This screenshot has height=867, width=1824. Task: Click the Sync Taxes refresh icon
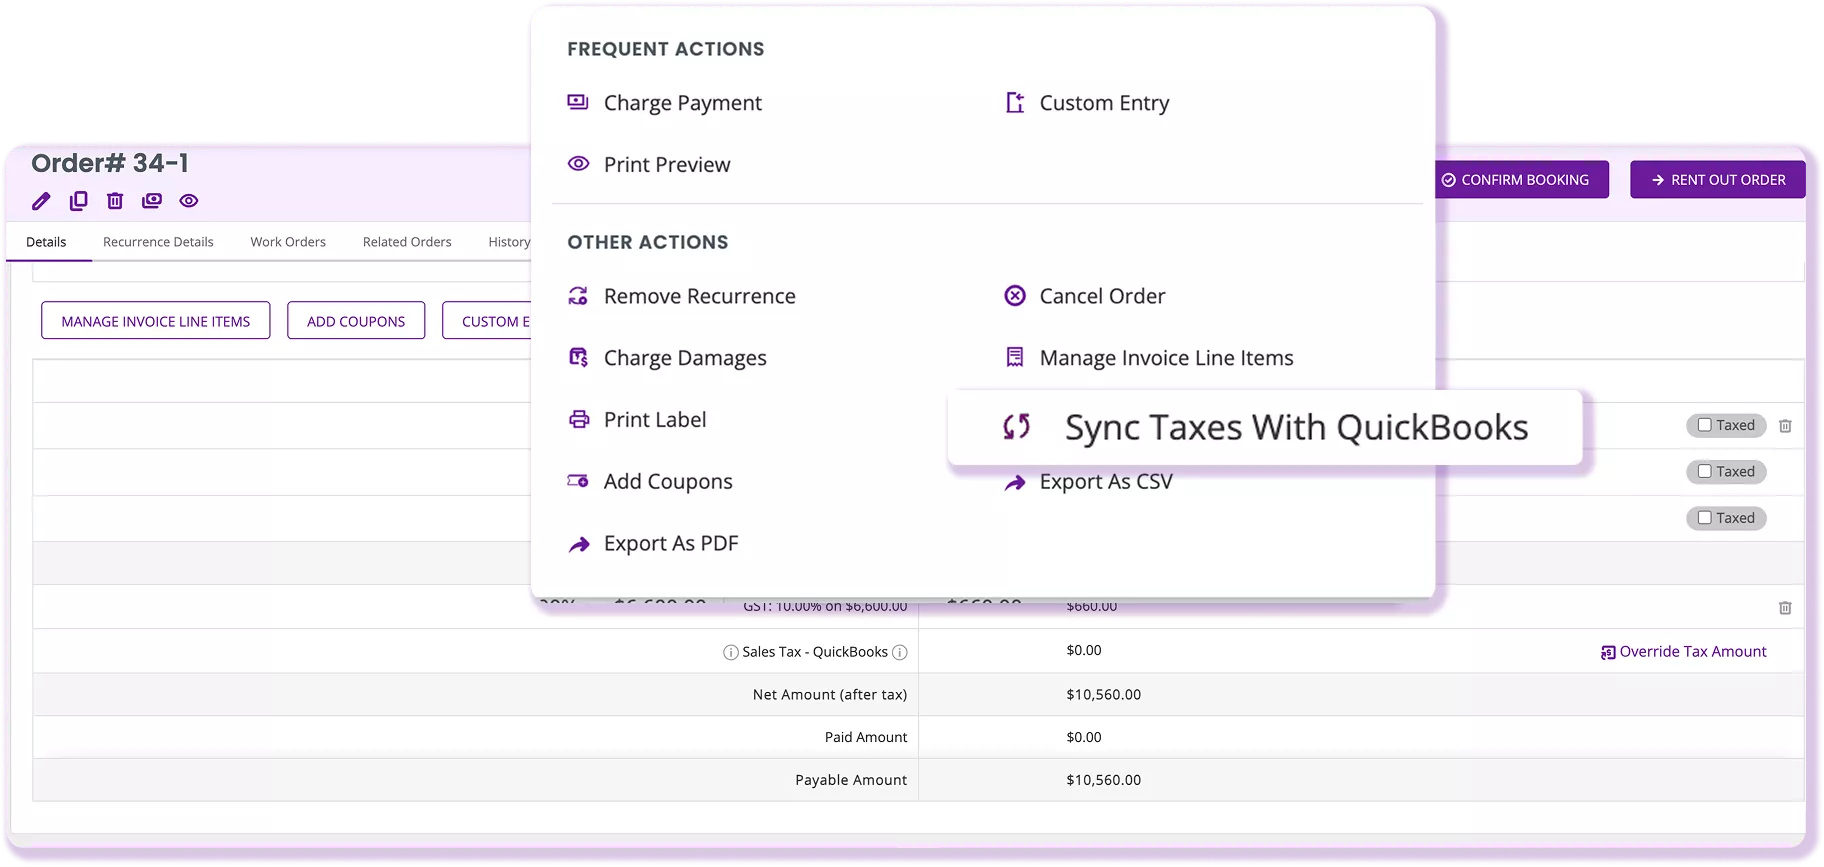(x=1016, y=427)
